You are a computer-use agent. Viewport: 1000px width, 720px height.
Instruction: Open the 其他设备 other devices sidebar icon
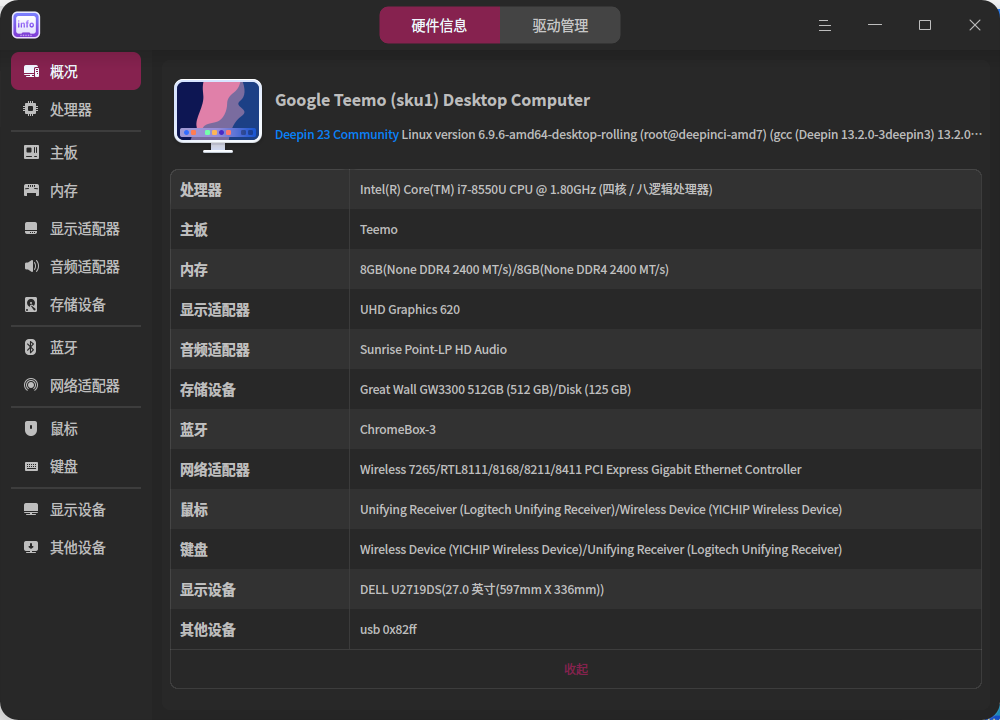click(31, 547)
